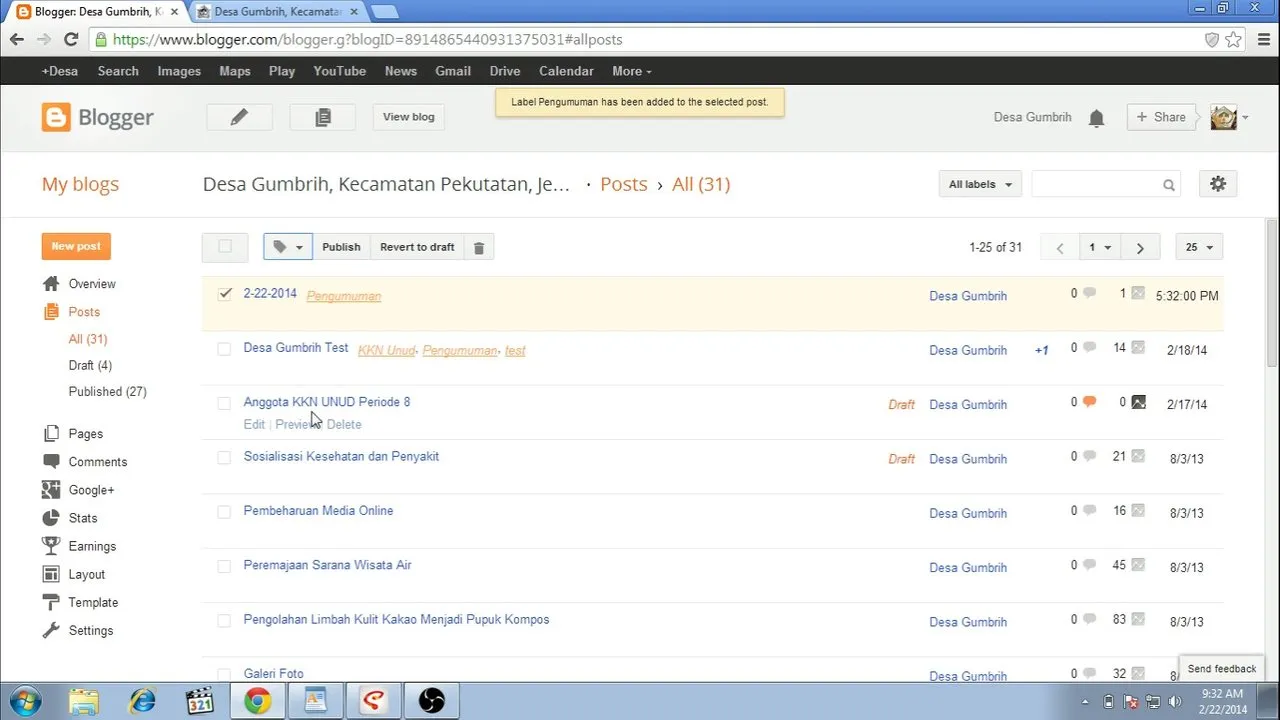The image size is (1280, 720).
Task: Expand the All labels filter dropdown
Action: pyautogui.click(x=980, y=184)
